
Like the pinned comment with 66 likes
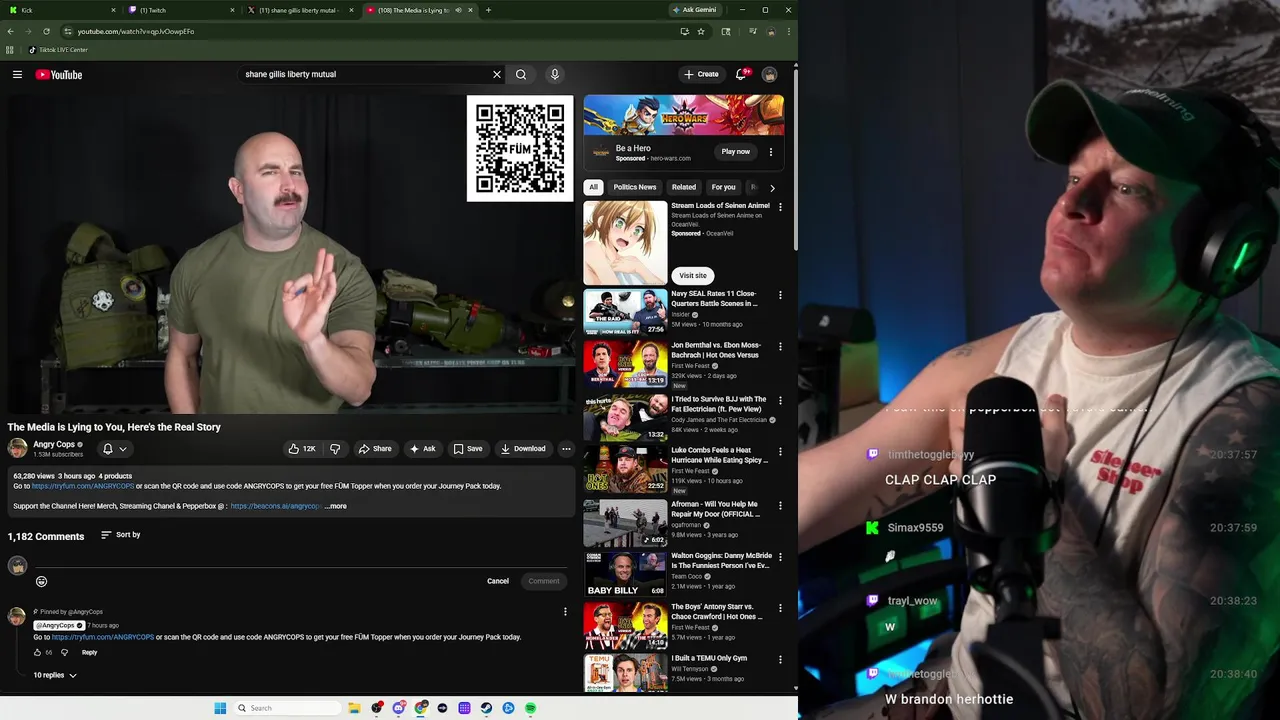click(x=38, y=653)
